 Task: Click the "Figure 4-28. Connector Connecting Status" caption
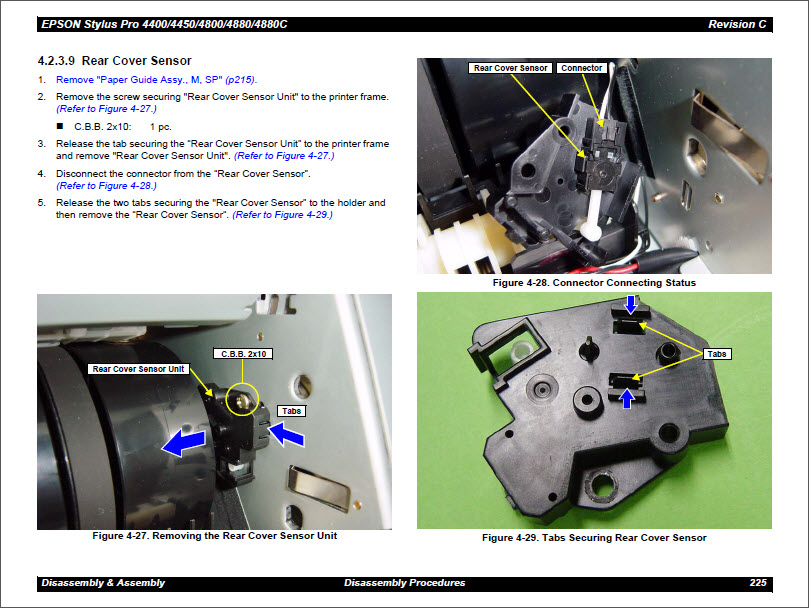tap(594, 283)
